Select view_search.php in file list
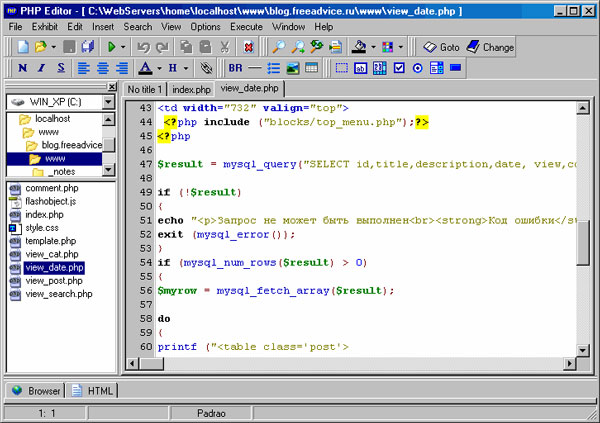 pyautogui.click(x=59, y=294)
